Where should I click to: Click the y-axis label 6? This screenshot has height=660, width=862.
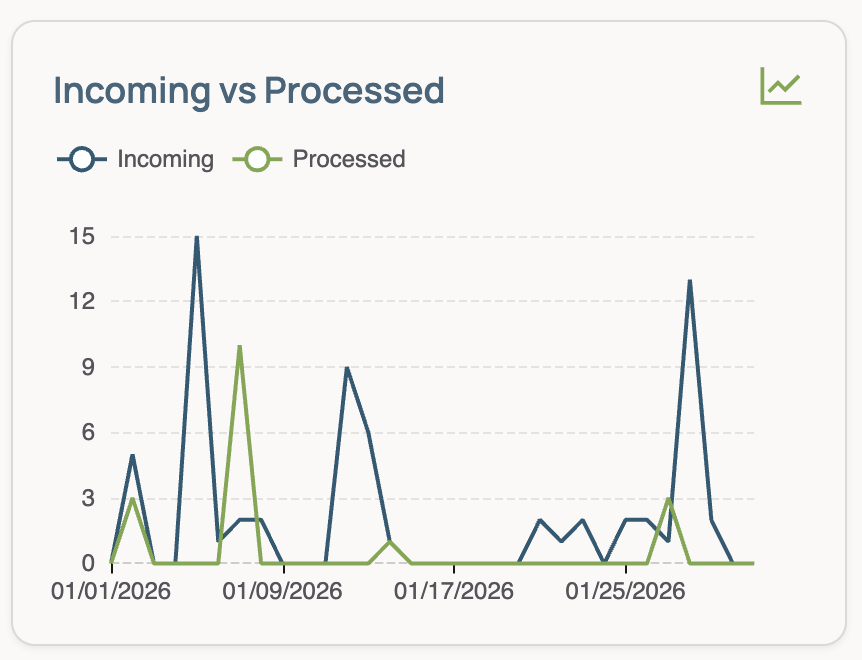click(x=89, y=432)
